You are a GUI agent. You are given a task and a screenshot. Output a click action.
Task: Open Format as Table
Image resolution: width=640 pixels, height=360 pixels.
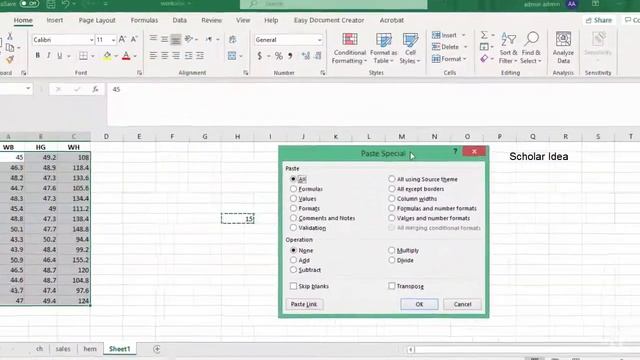(383, 48)
